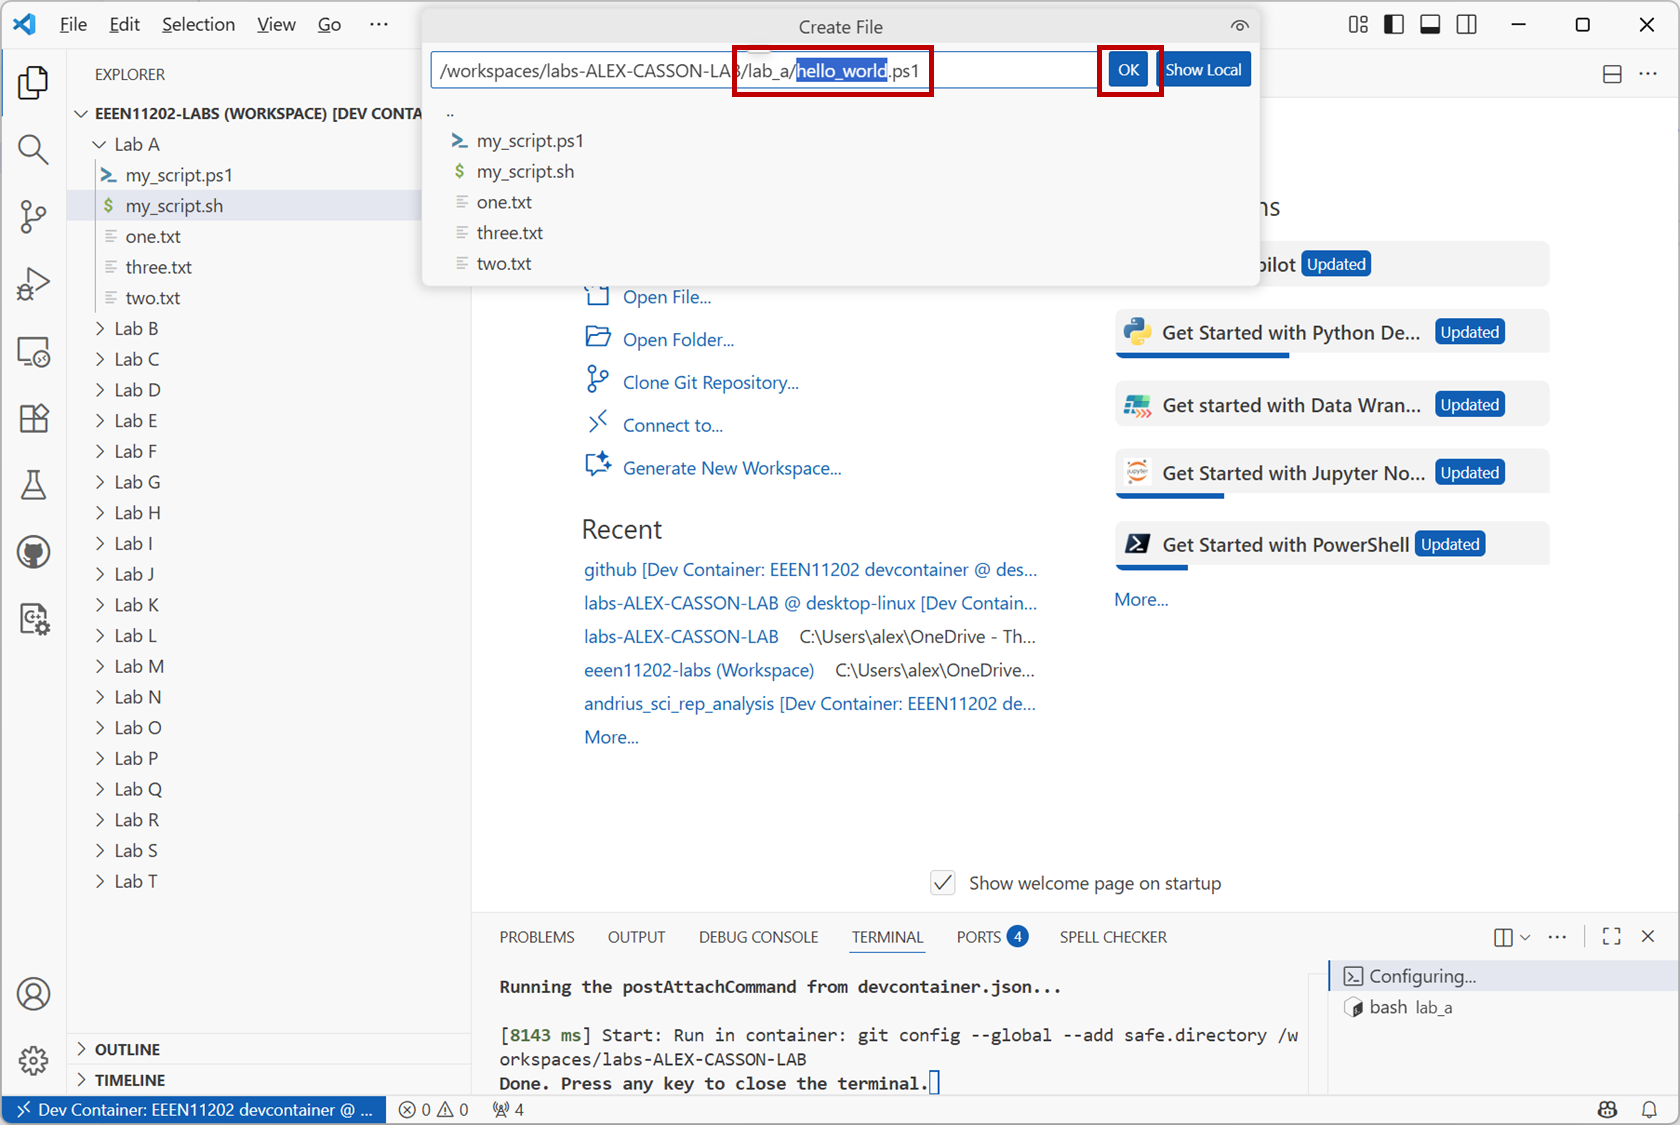Expand the OUTLINE section
This screenshot has width=1680, height=1125.
coord(127,1049)
